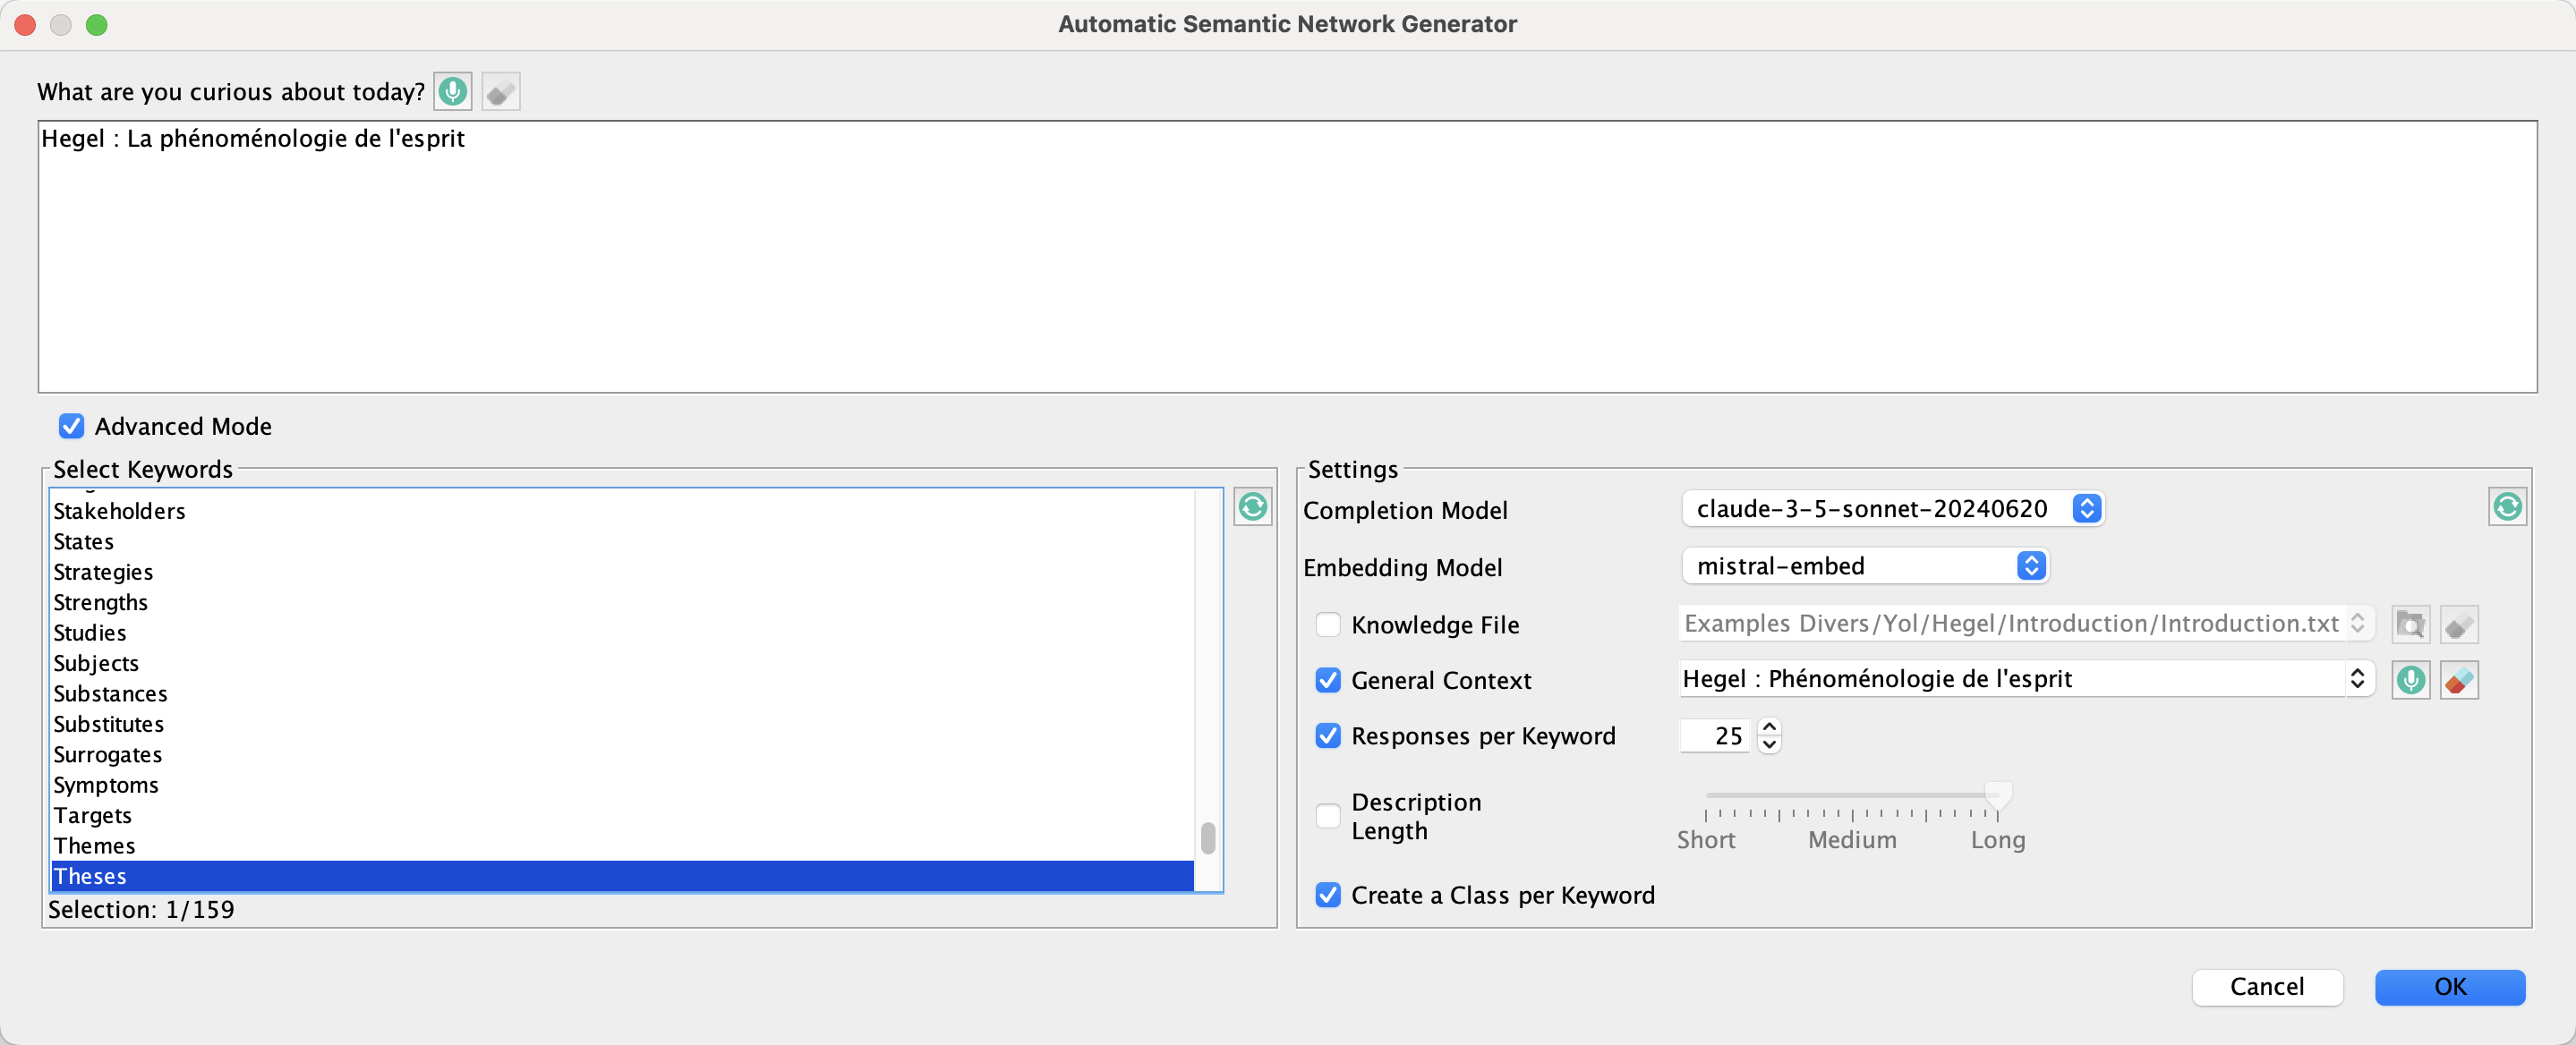Click the microphone icon for General Context
Screen dimensions: 2576x1045
[2410, 680]
